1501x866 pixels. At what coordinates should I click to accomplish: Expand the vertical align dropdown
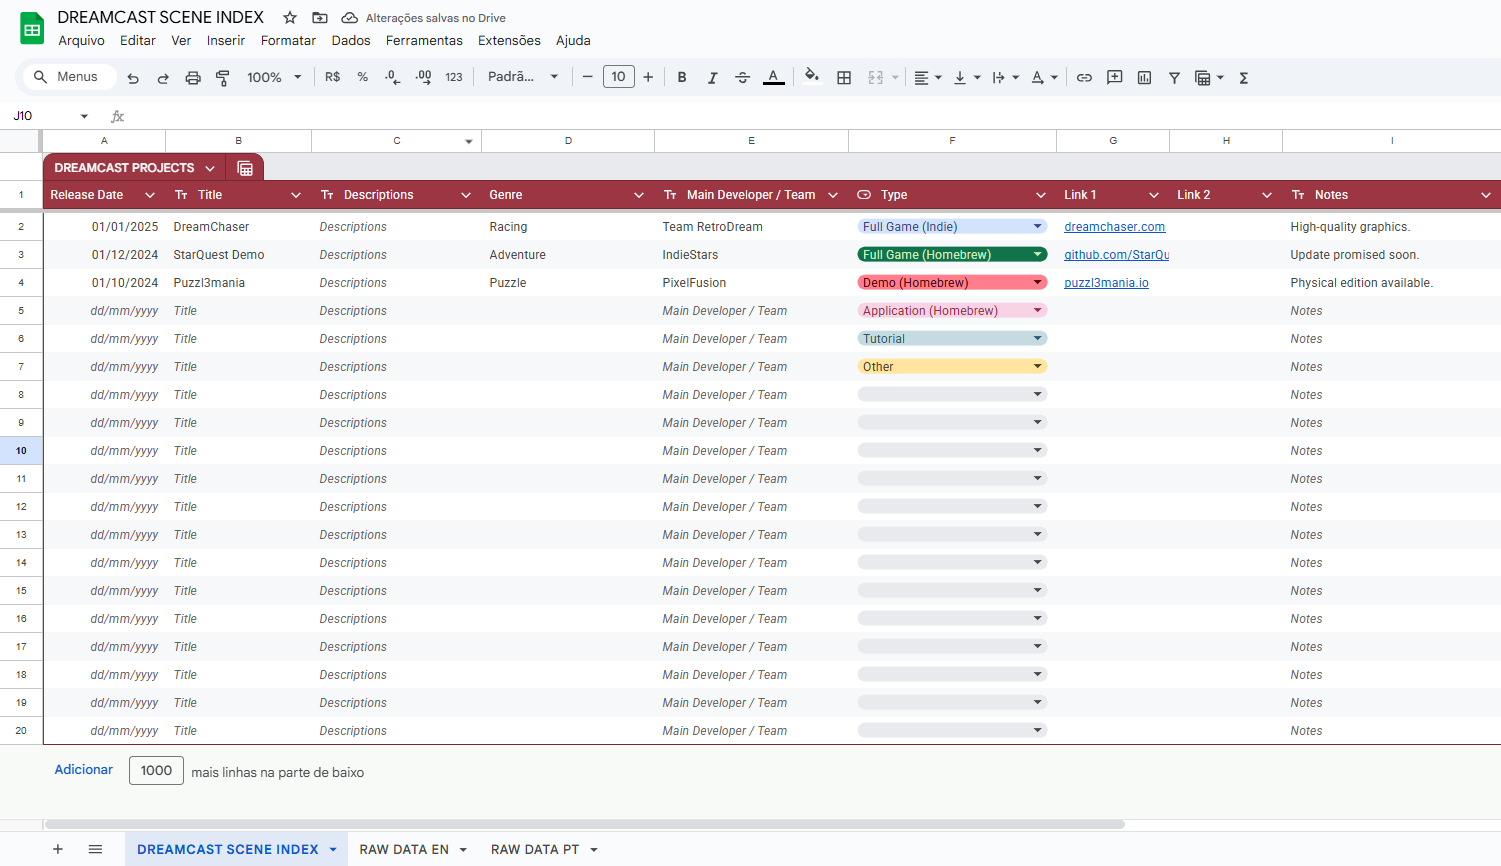977,77
